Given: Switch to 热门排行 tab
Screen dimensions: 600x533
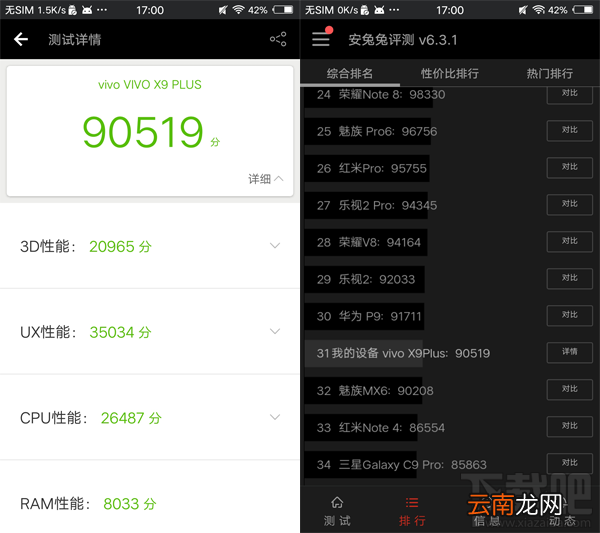Looking at the screenshot, I should [549, 73].
